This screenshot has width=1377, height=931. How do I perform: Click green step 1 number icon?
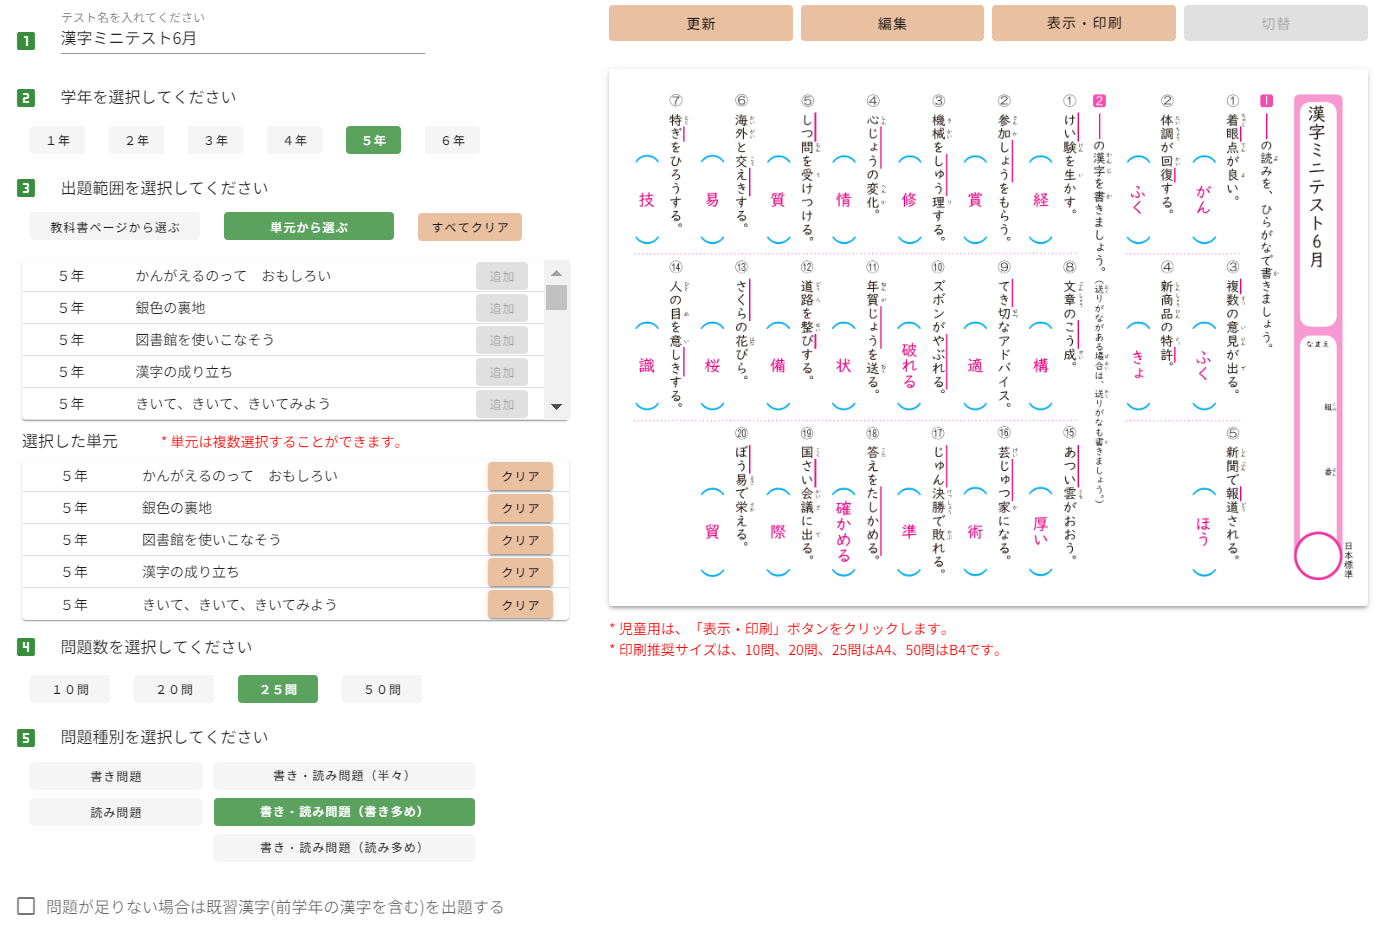[26, 41]
